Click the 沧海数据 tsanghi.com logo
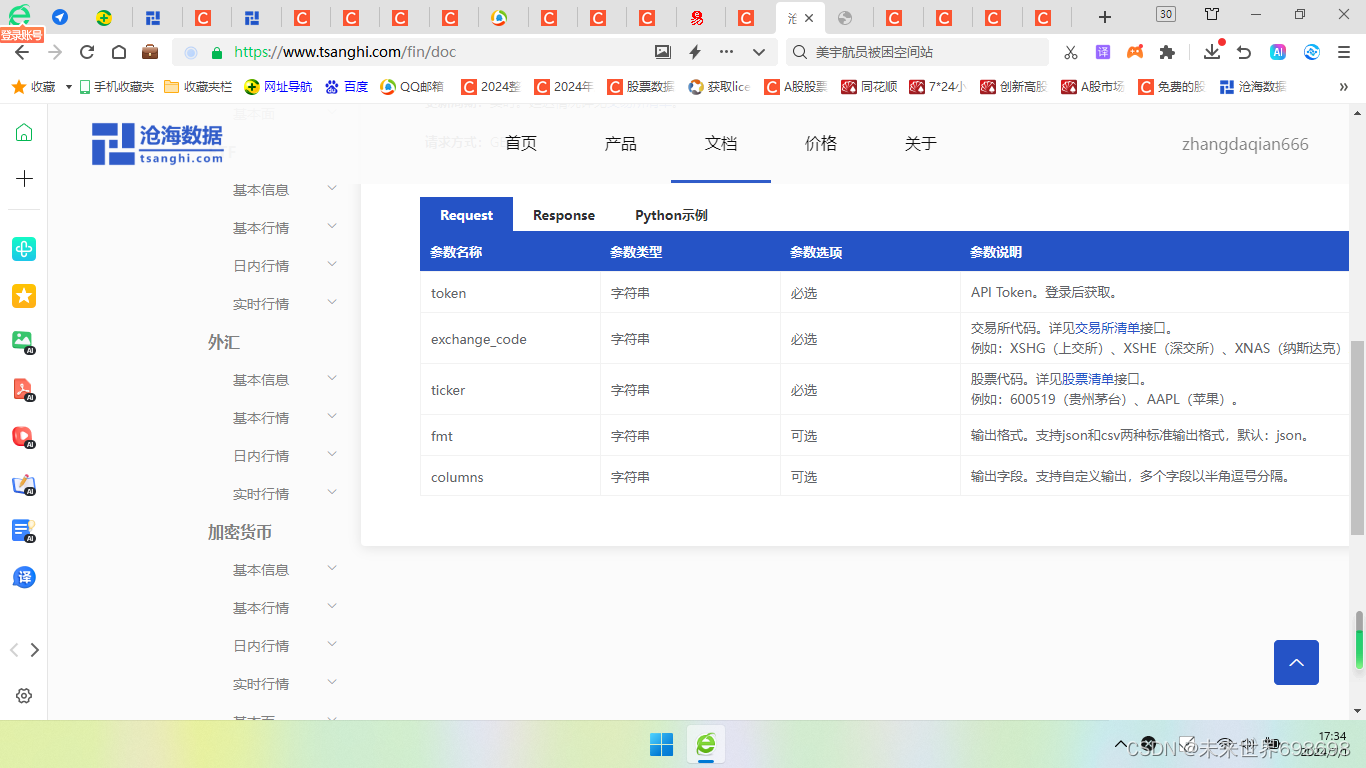Viewport: 1366px width, 768px height. (158, 144)
